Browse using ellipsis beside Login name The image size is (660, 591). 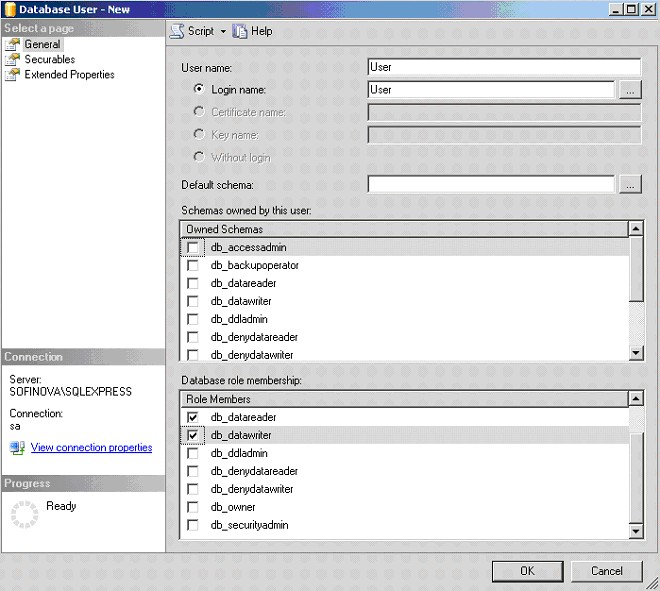click(x=629, y=90)
